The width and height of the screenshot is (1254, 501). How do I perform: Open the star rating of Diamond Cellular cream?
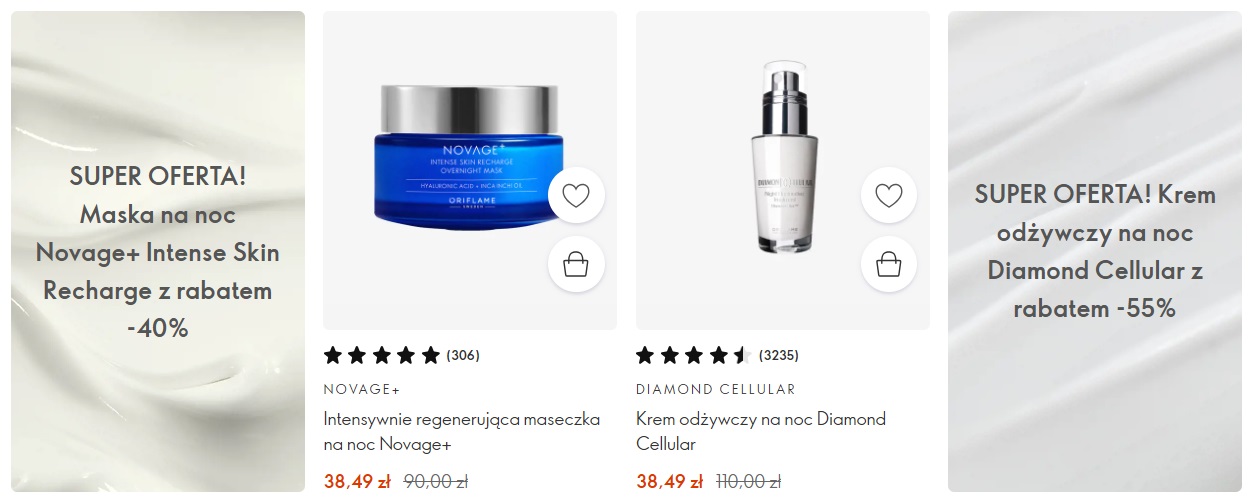pyautogui.click(x=694, y=355)
